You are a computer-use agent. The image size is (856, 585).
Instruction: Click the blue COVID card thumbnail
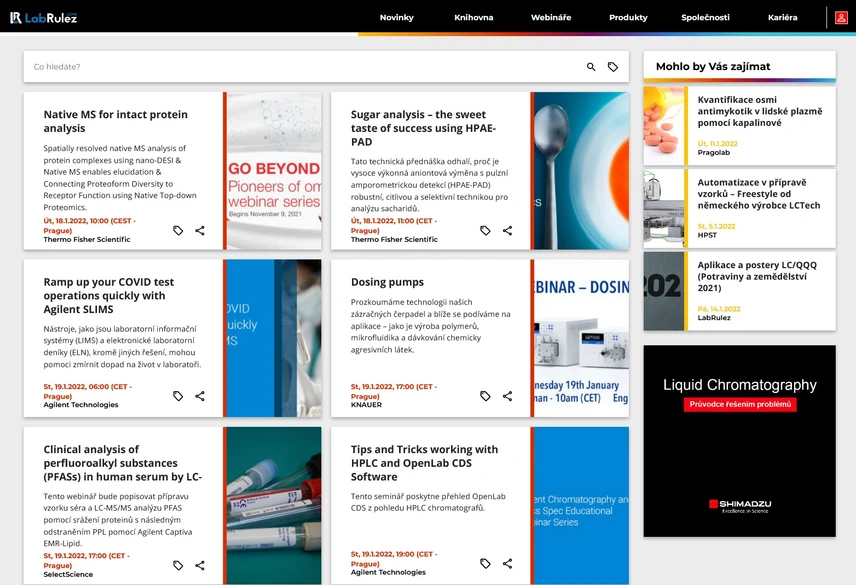click(274, 338)
